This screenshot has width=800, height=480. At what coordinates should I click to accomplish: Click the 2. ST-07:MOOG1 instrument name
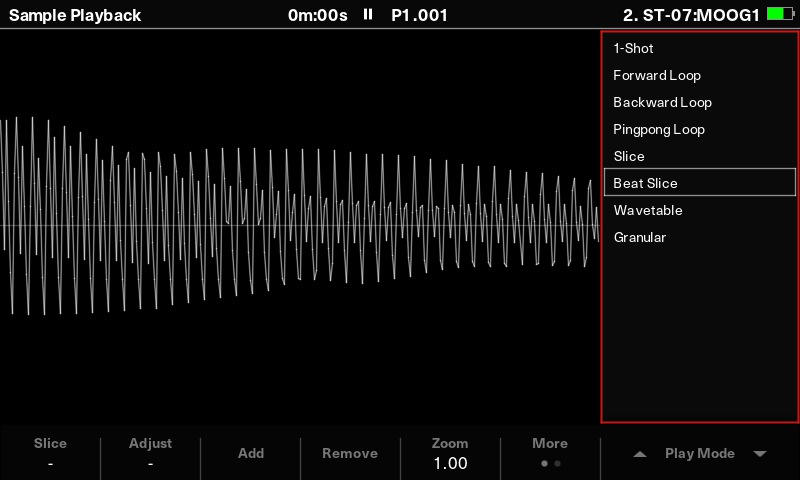[691, 15]
